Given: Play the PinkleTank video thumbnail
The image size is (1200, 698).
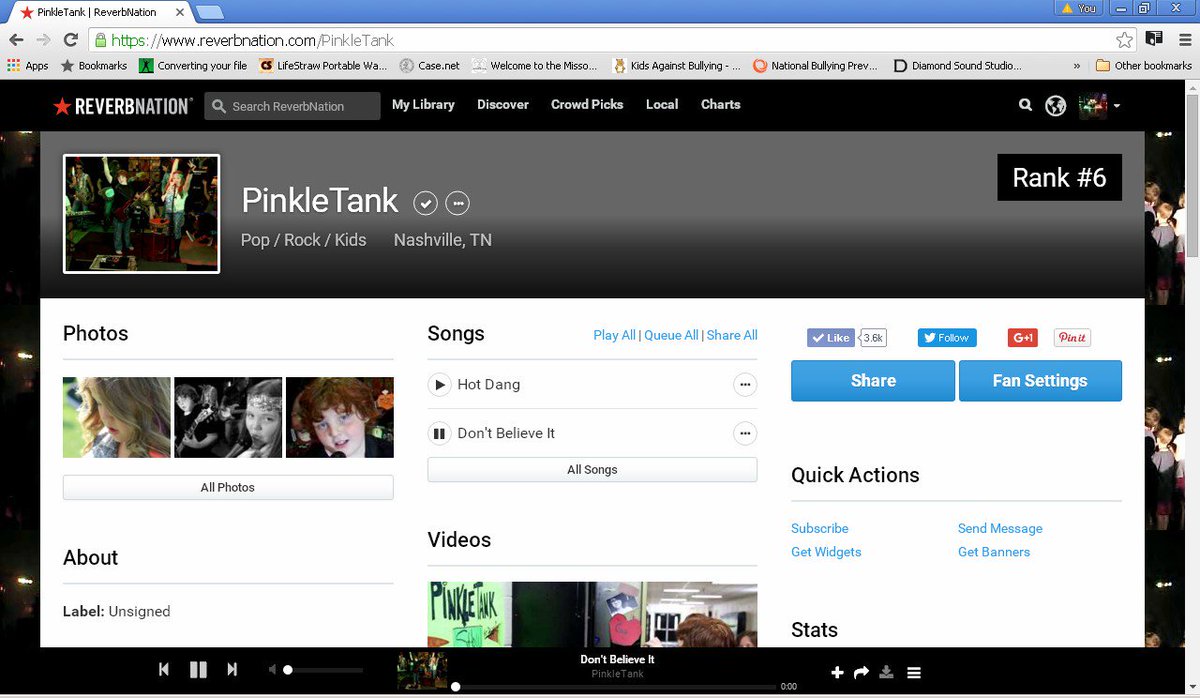Looking at the screenshot, I should coord(592,613).
